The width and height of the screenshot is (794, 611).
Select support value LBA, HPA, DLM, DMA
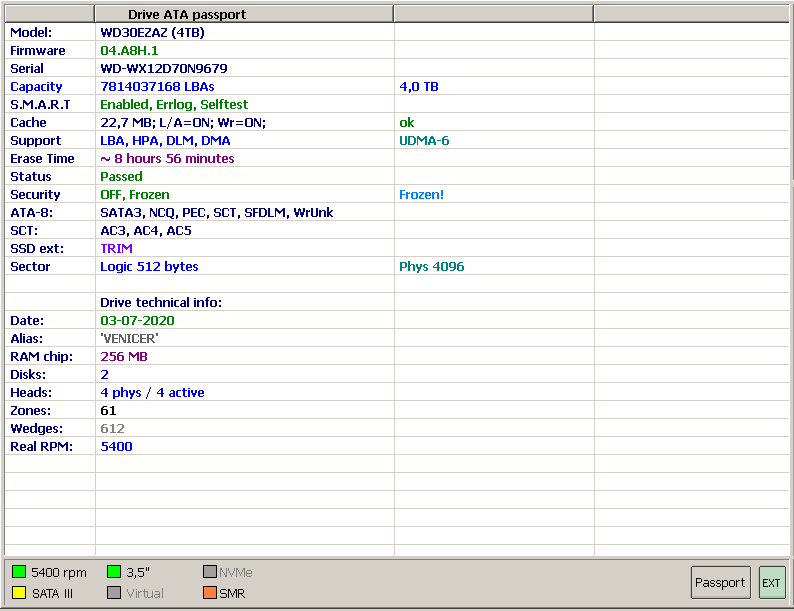[165, 141]
